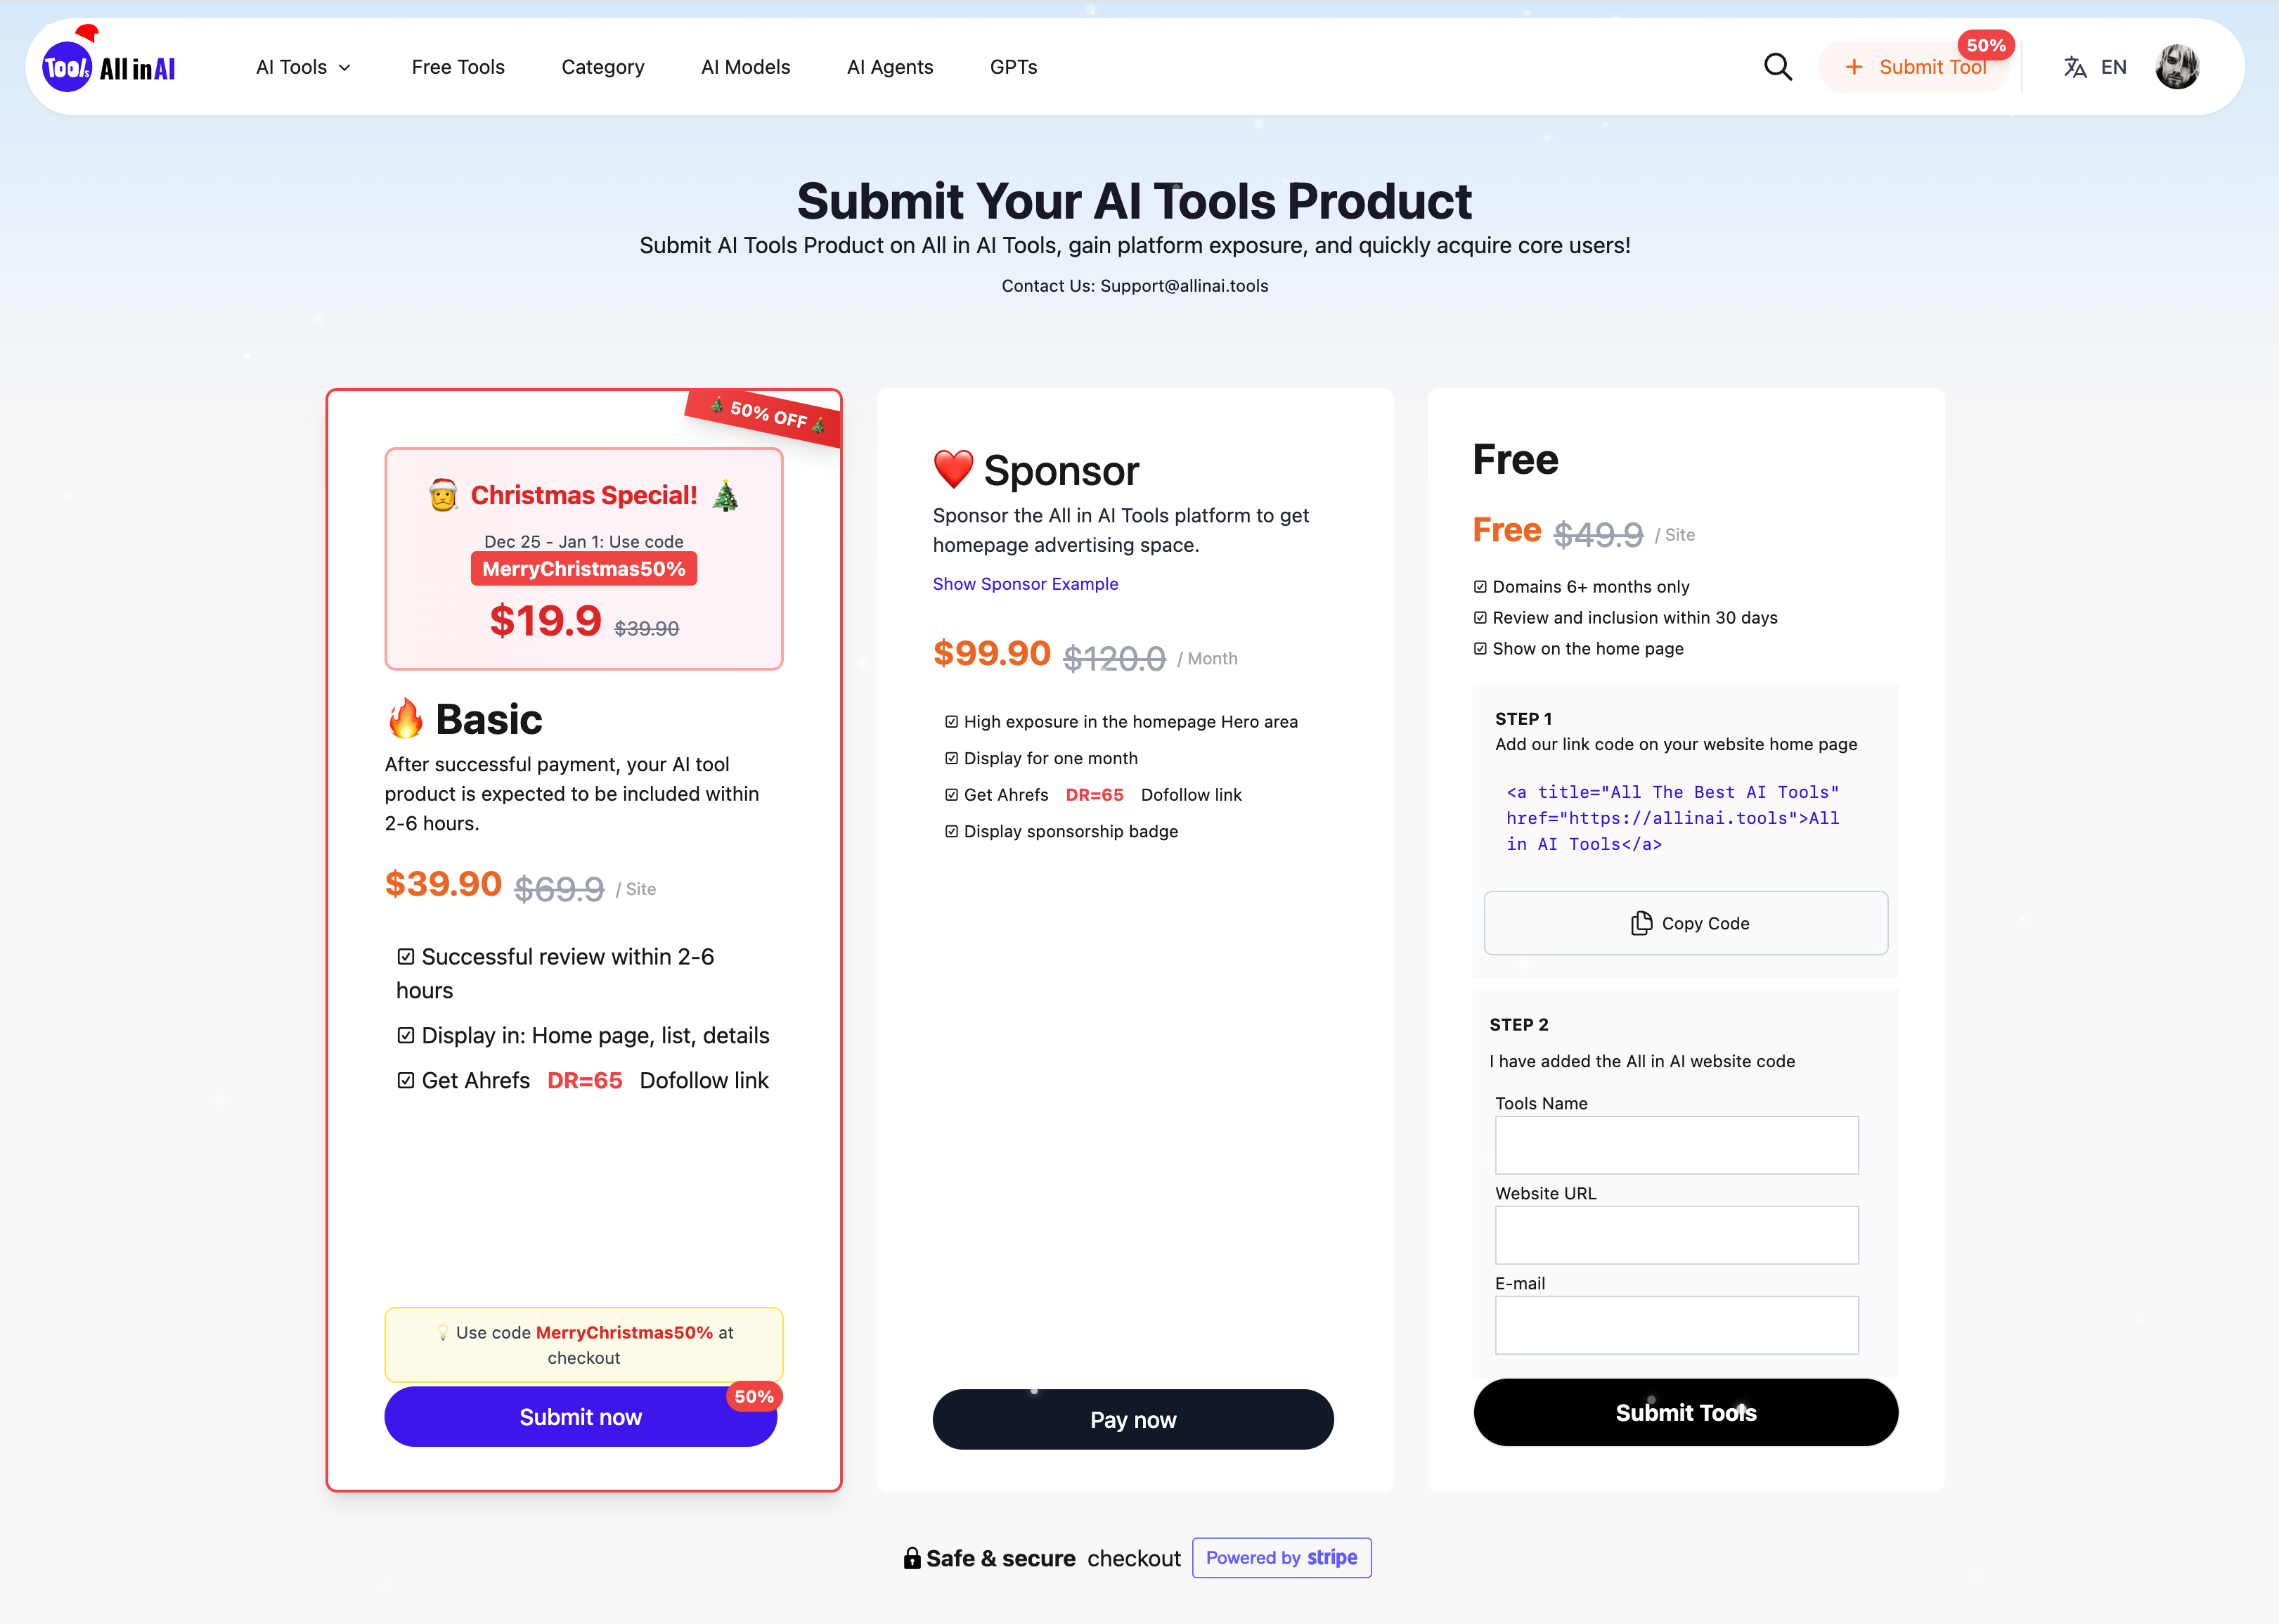
Task: Open the EN language selector
Action: tap(2113, 67)
